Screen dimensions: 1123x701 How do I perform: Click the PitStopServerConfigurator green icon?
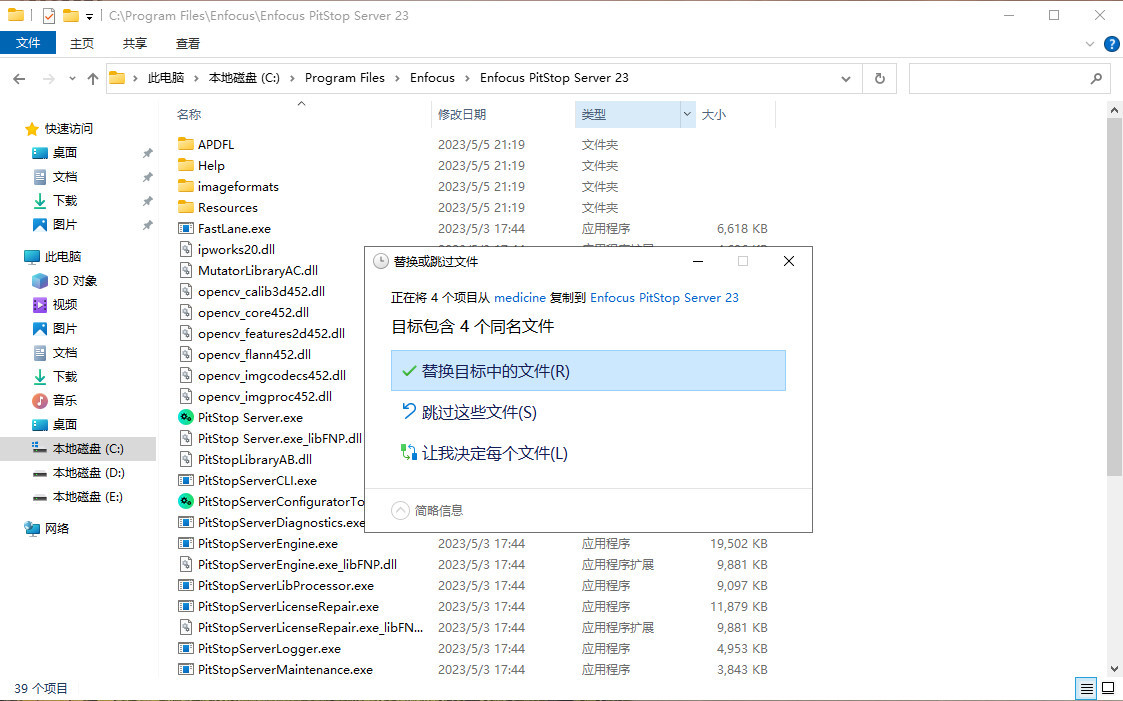click(x=185, y=501)
